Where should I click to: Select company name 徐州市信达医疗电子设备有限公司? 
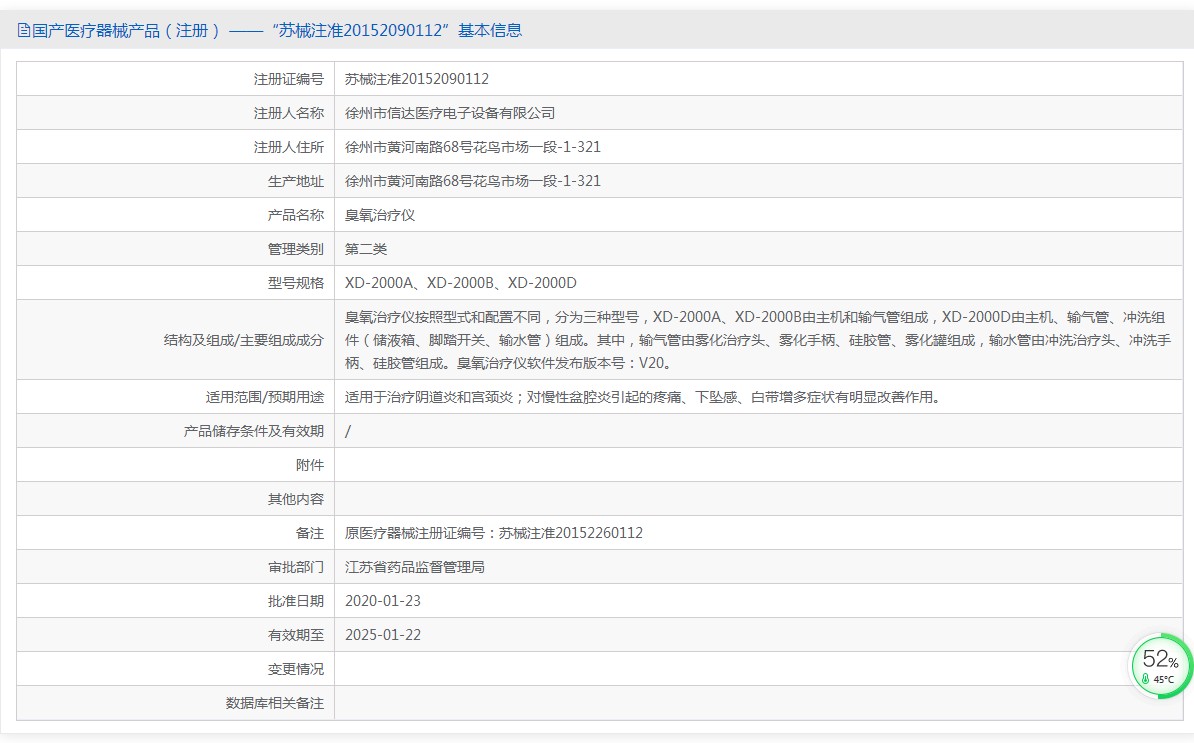(450, 113)
